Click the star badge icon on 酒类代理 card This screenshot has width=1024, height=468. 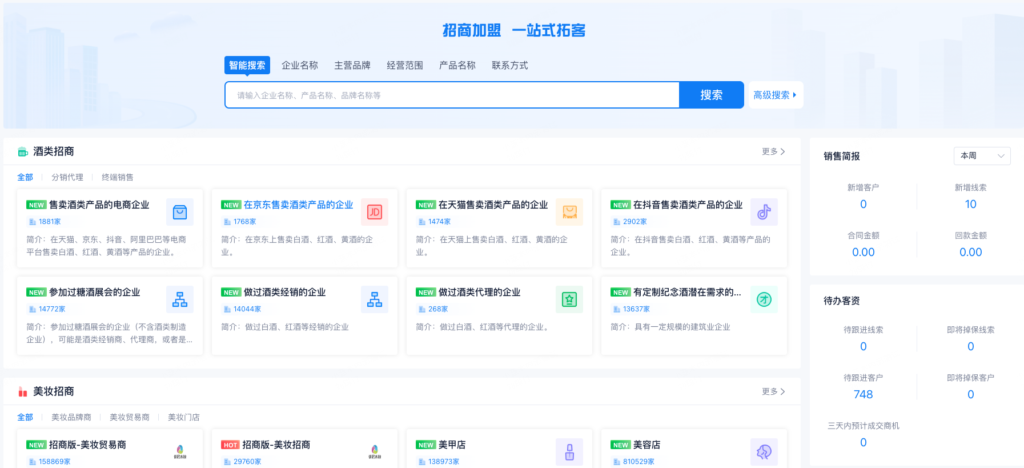tap(569, 300)
